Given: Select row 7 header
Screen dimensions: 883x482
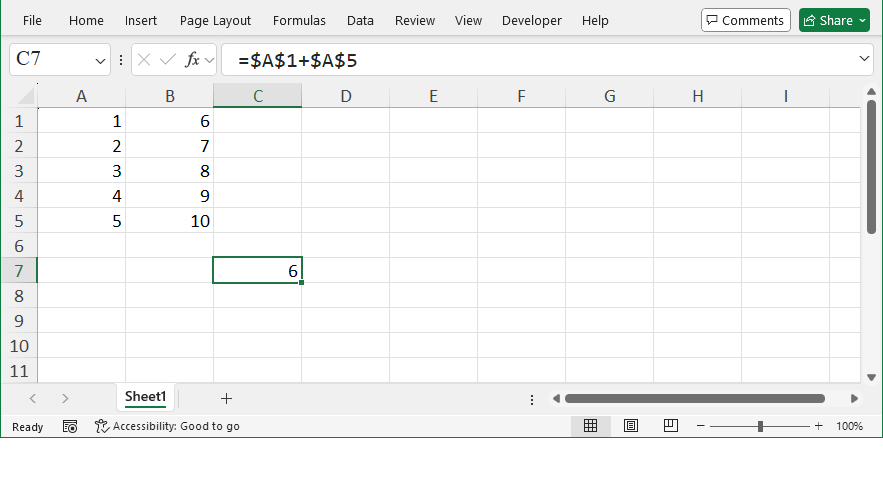Looking at the screenshot, I should point(19,271).
